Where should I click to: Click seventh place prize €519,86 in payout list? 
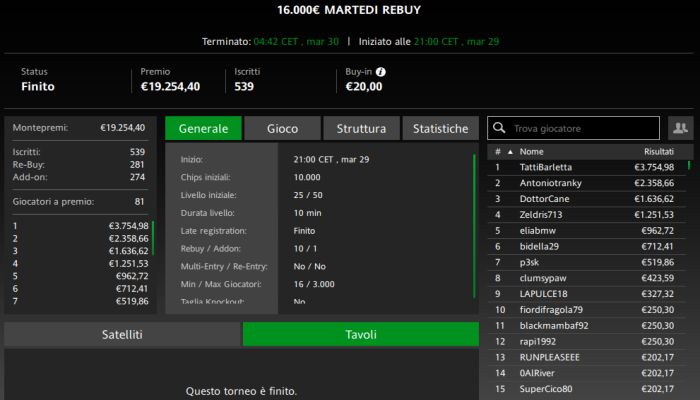coord(132,301)
